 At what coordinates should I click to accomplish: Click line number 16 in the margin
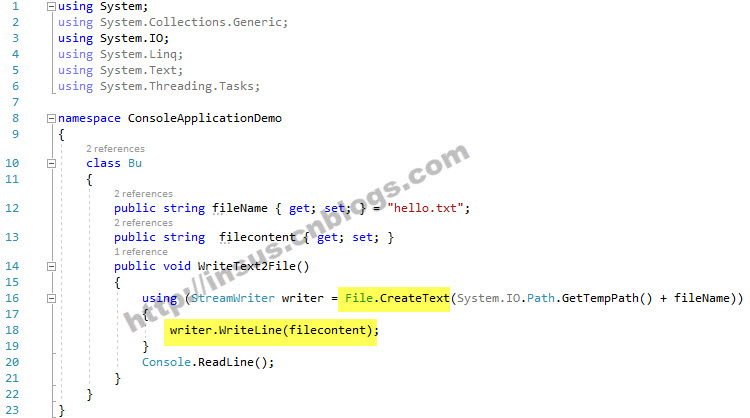(x=12, y=298)
